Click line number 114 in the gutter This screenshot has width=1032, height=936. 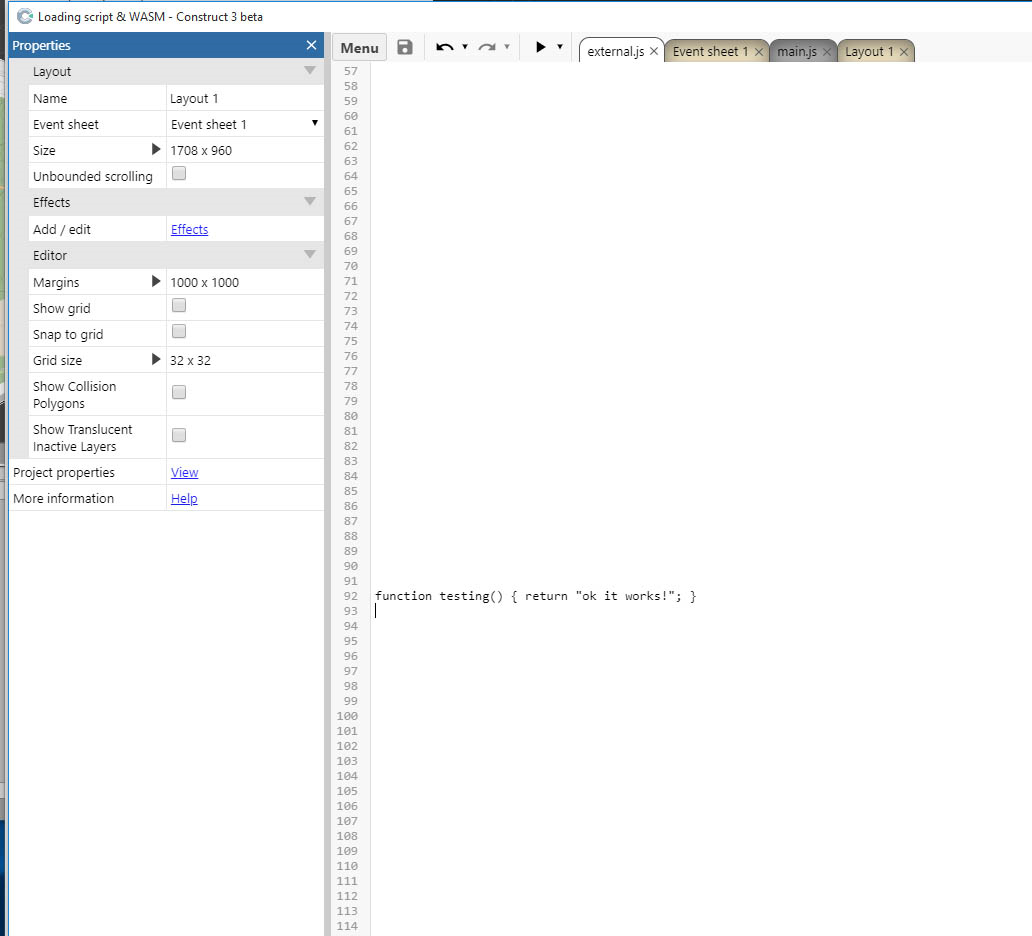point(347,926)
